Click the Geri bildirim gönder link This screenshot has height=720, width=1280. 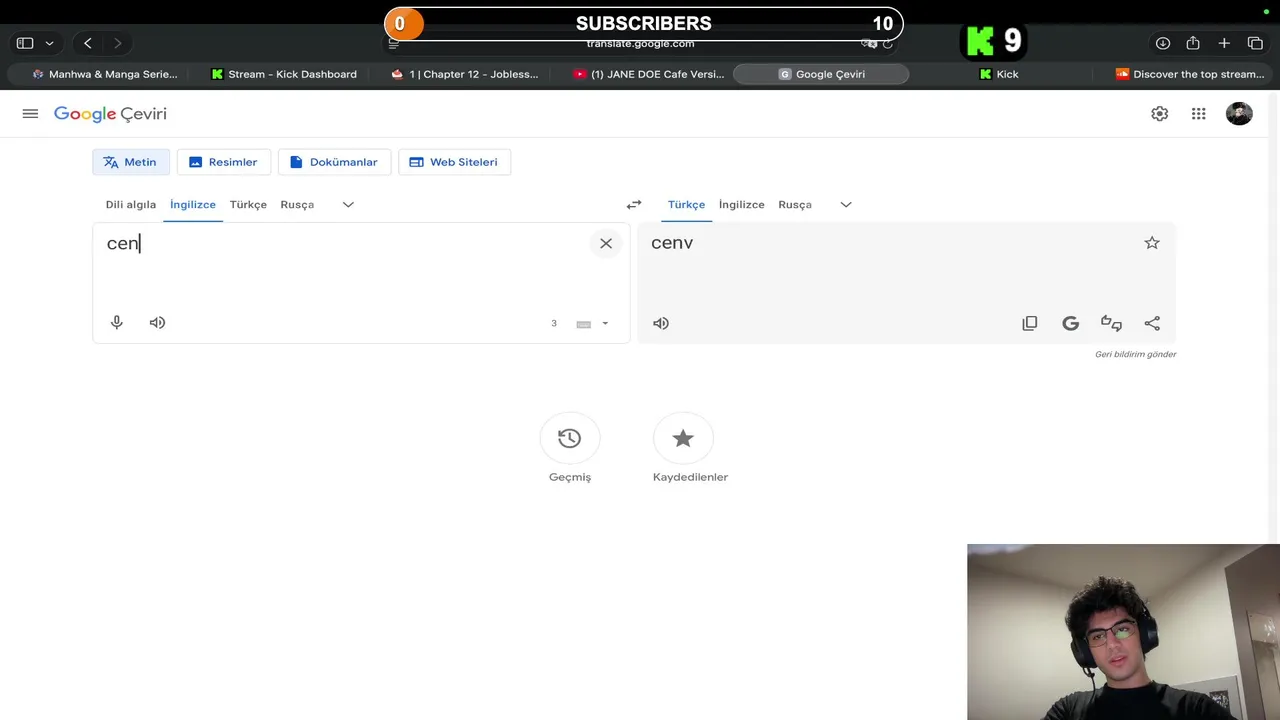tap(1135, 354)
